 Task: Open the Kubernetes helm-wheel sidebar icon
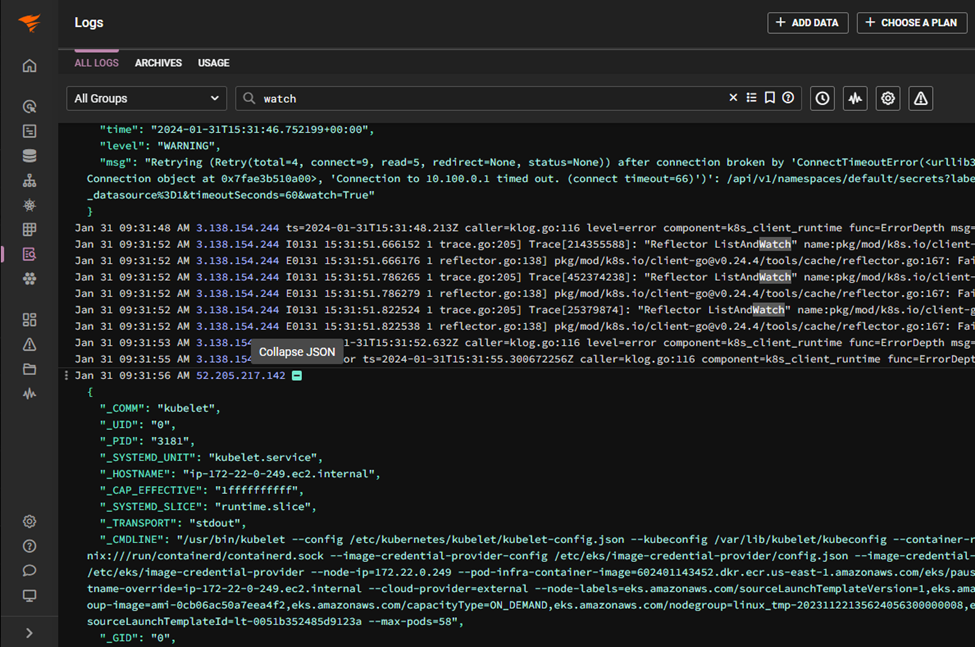(29, 205)
